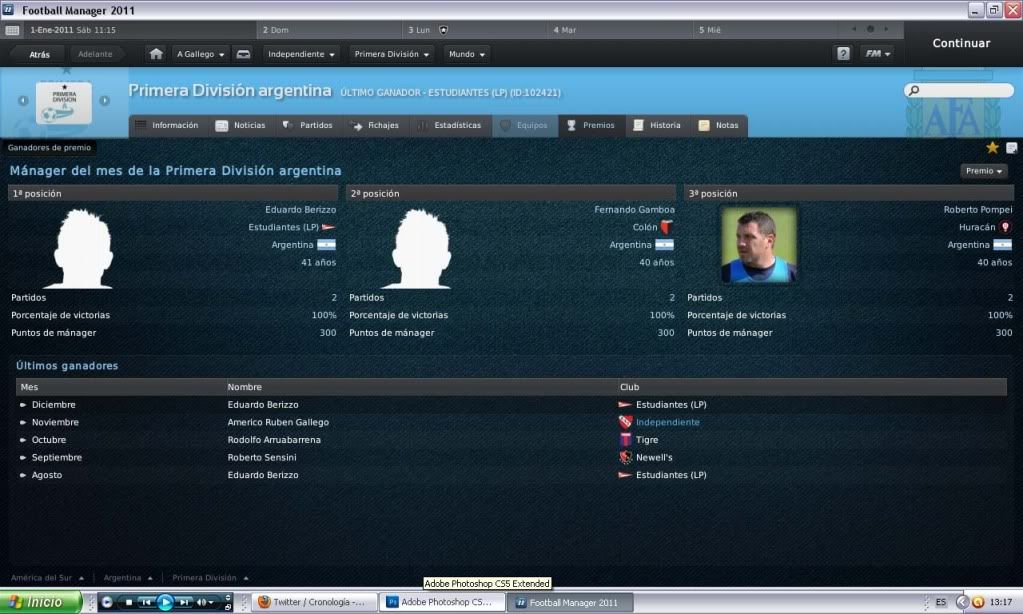Viewport: 1023px width, 614px height.
Task: Open the Notas tab
Action: (x=719, y=125)
